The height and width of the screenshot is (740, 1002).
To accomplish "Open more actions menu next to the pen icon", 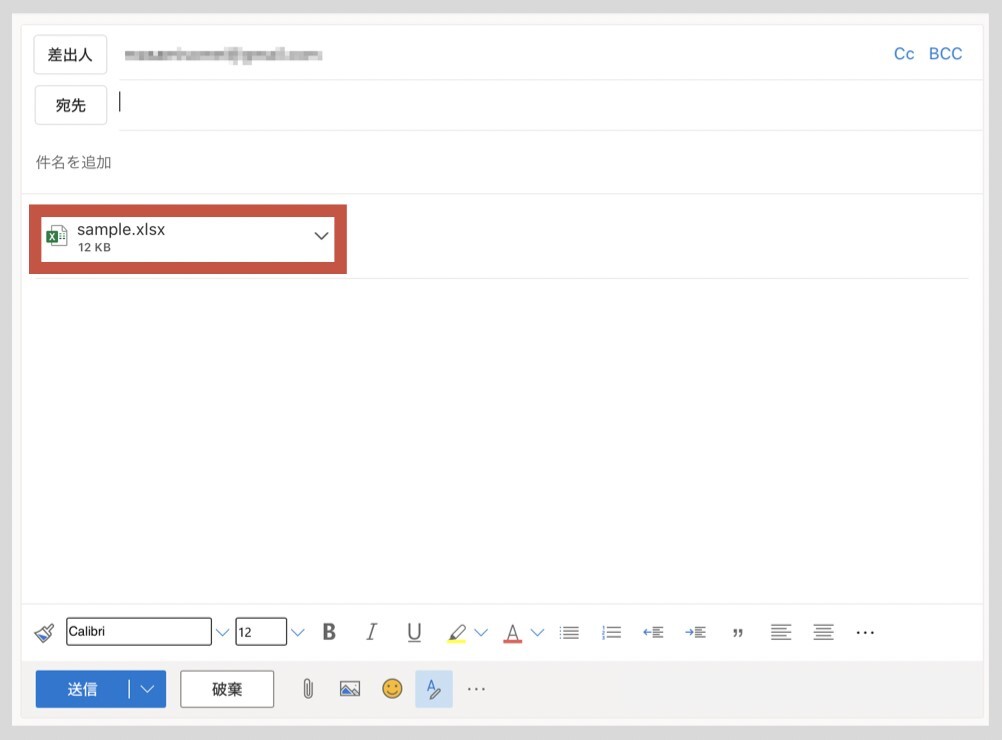I will coord(476,688).
